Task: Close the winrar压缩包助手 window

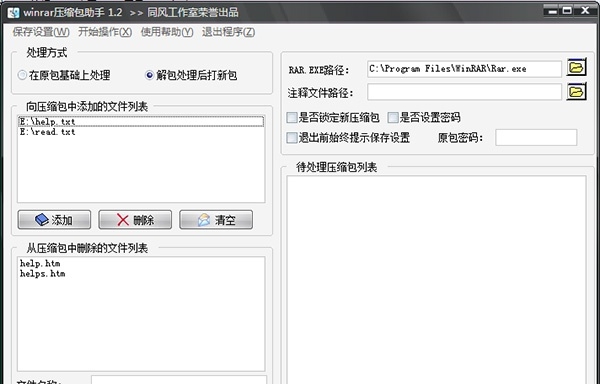Action: point(585,11)
